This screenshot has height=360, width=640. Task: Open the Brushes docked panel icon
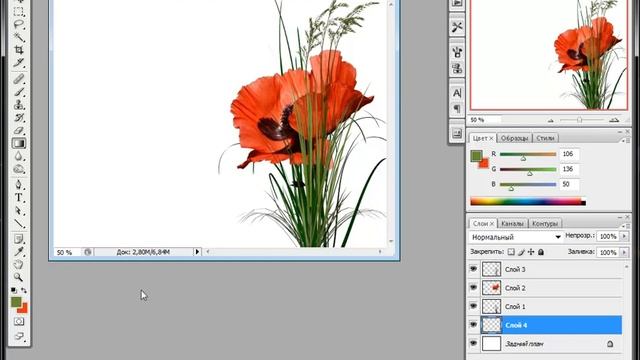(x=457, y=52)
